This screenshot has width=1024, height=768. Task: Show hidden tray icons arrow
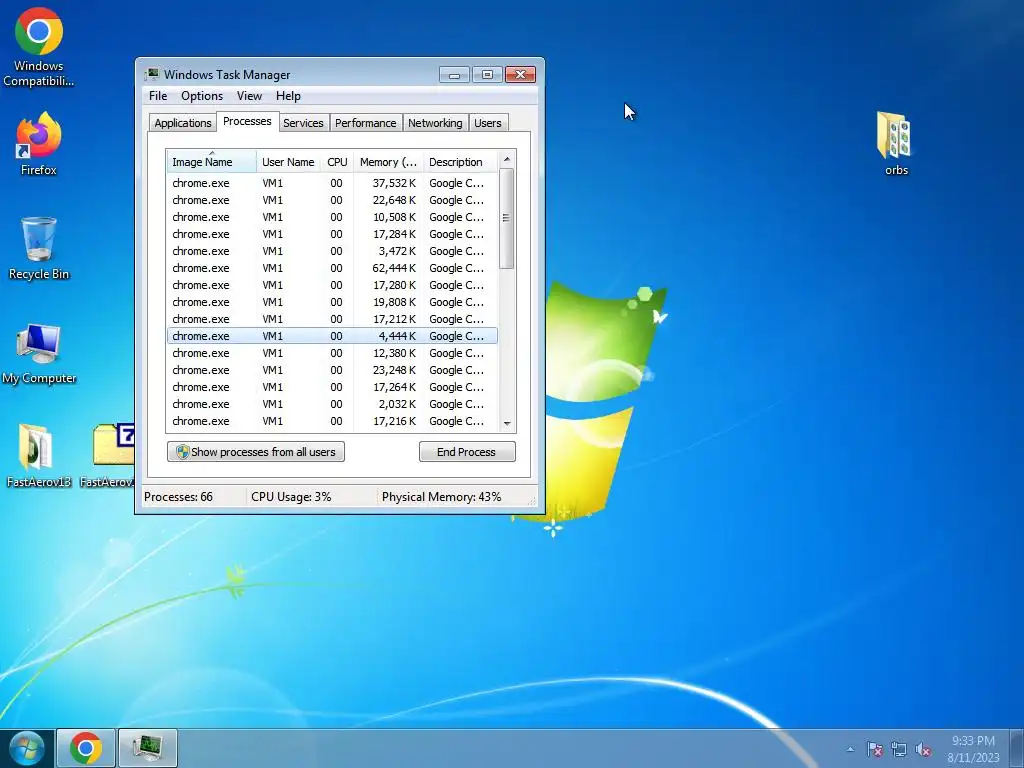850,749
